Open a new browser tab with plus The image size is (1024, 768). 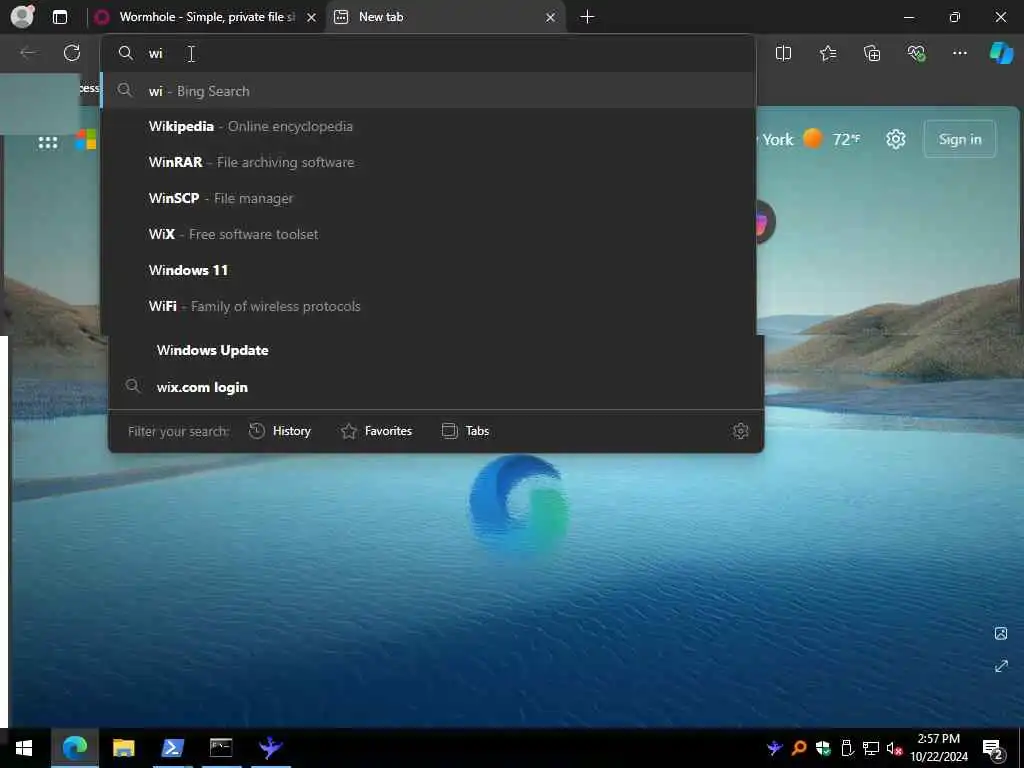click(x=587, y=17)
